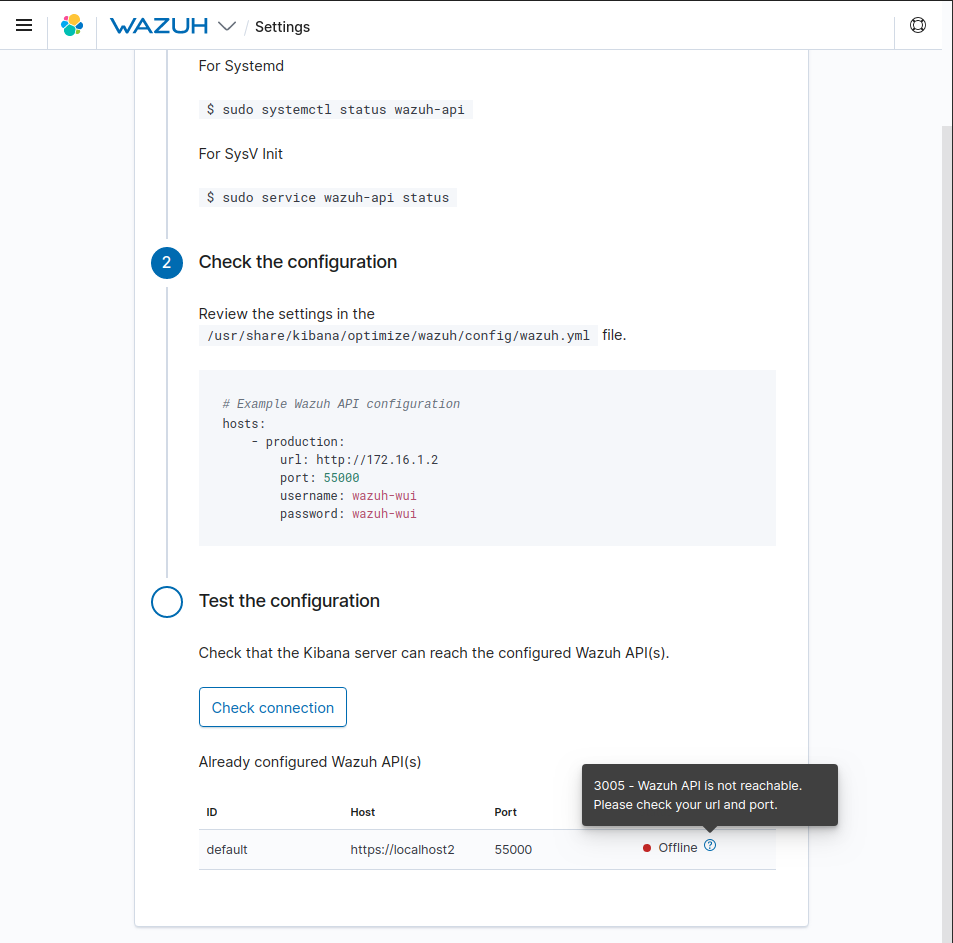The width and height of the screenshot is (953, 943).
Task: Open help with the lifebuoy icon
Action: 917,25
